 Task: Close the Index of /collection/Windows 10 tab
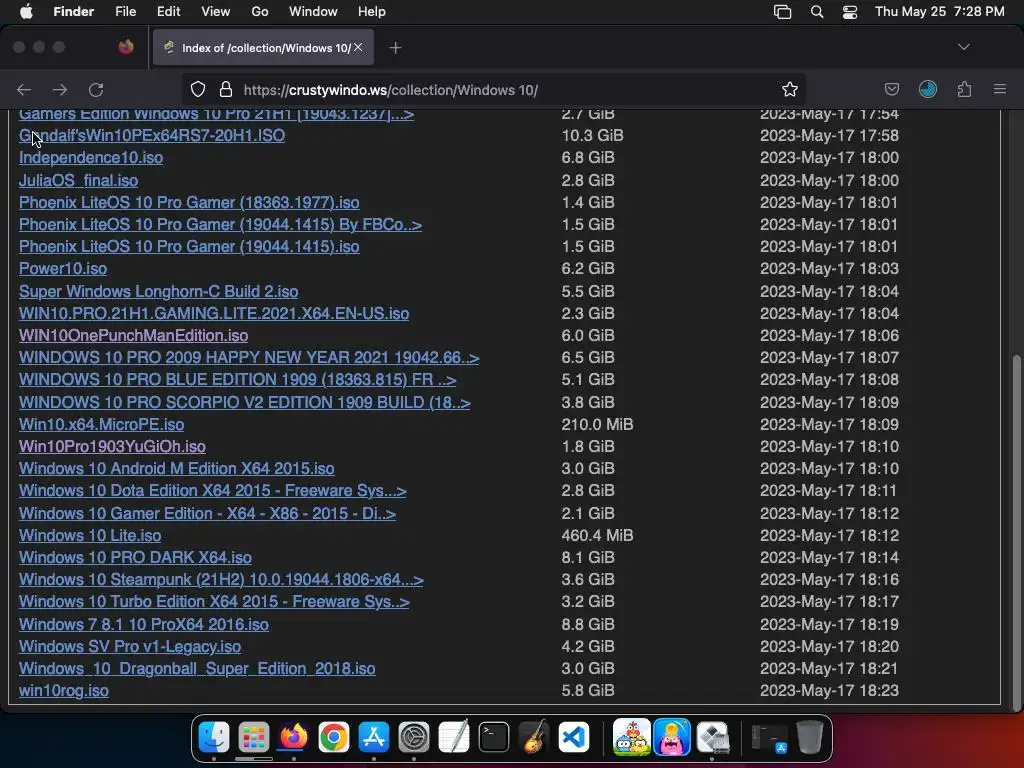(x=358, y=47)
